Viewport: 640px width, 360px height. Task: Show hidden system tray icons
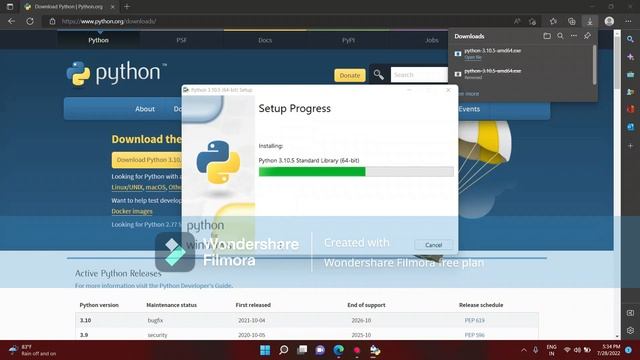point(524,350)
